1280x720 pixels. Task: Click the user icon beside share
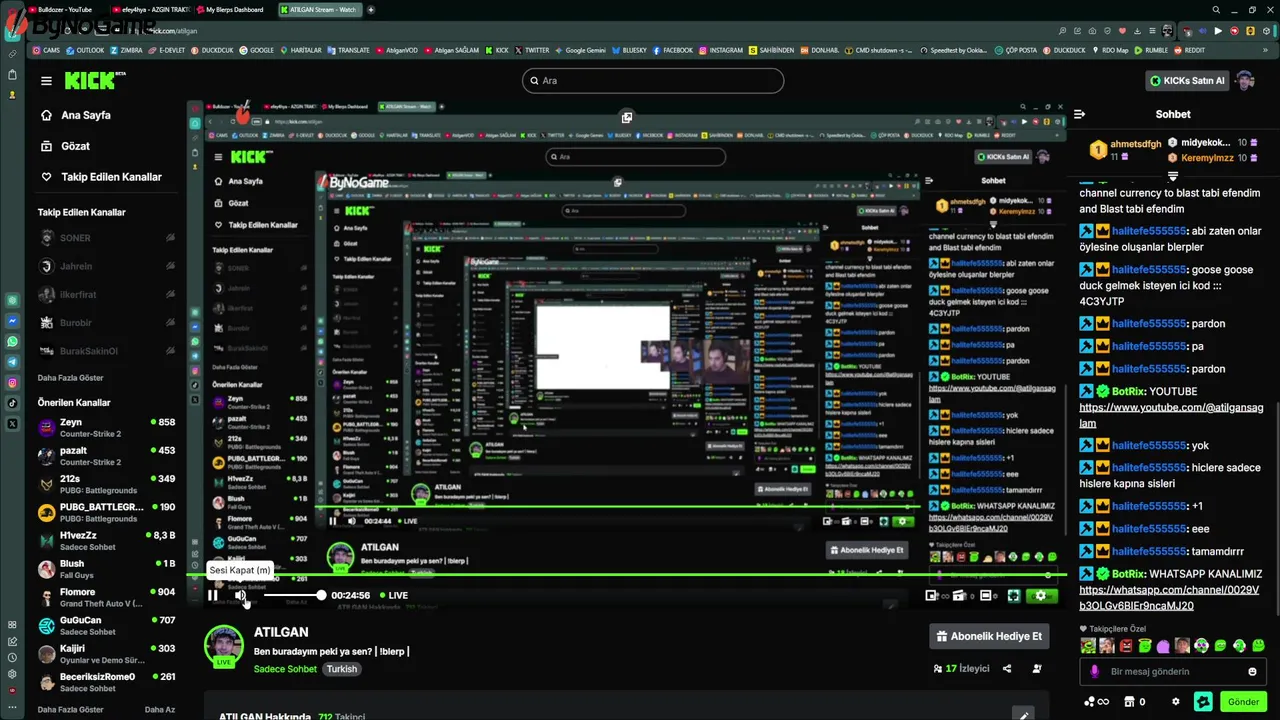tap(1037, 669)
